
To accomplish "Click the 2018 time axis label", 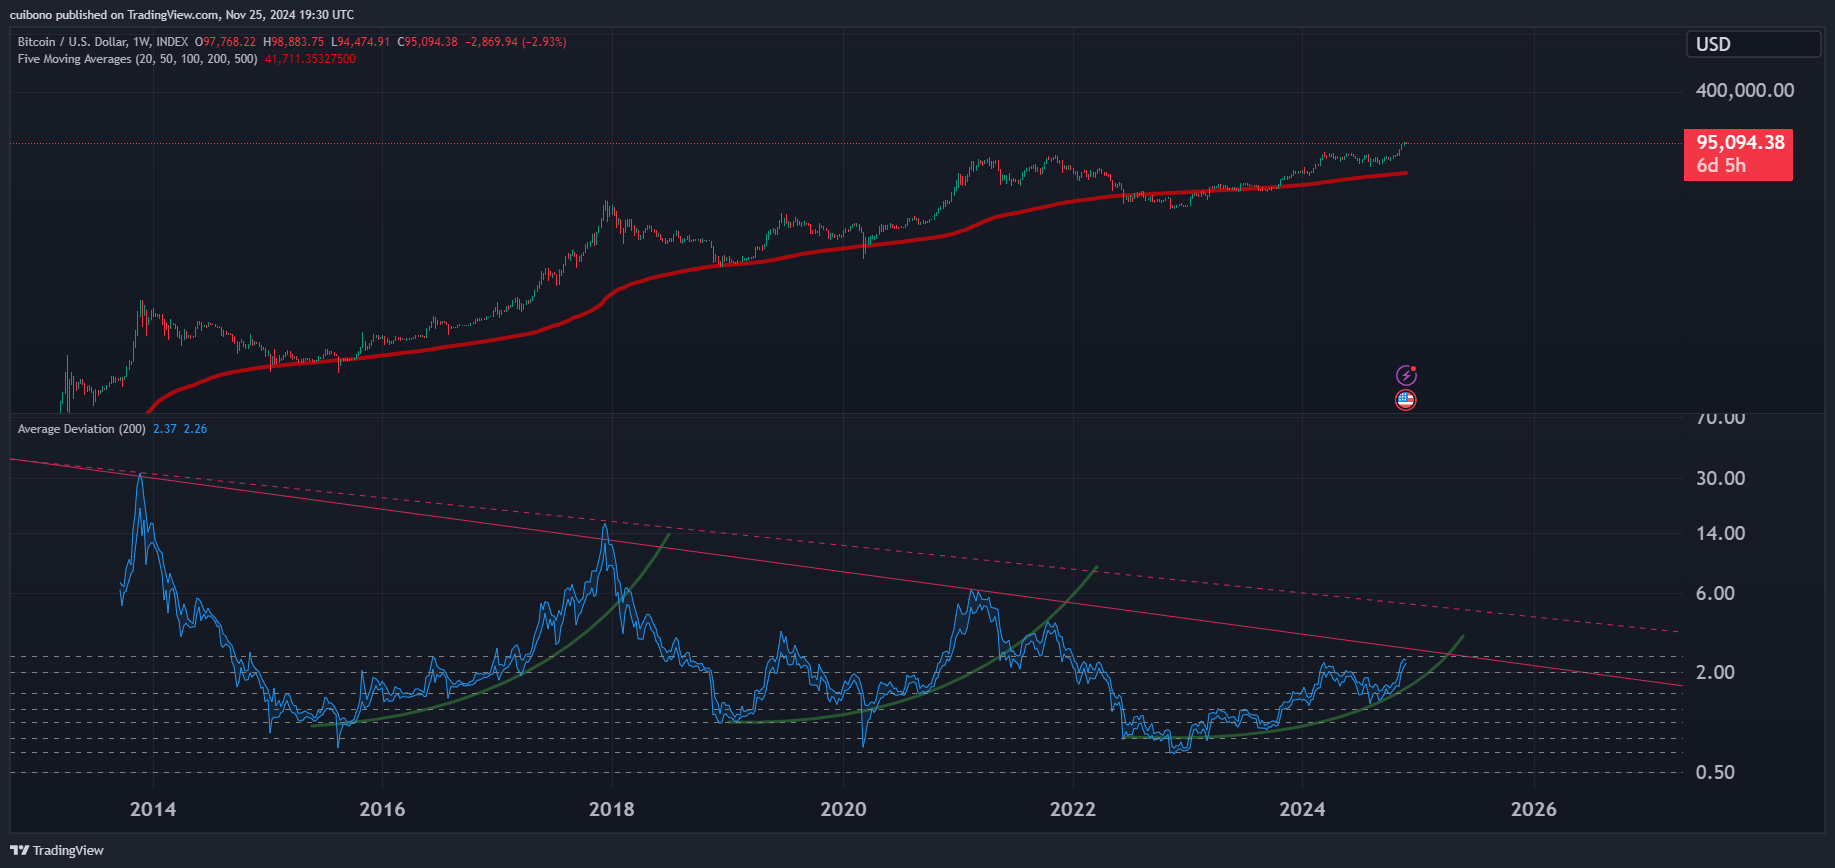I will coord(611,809).
